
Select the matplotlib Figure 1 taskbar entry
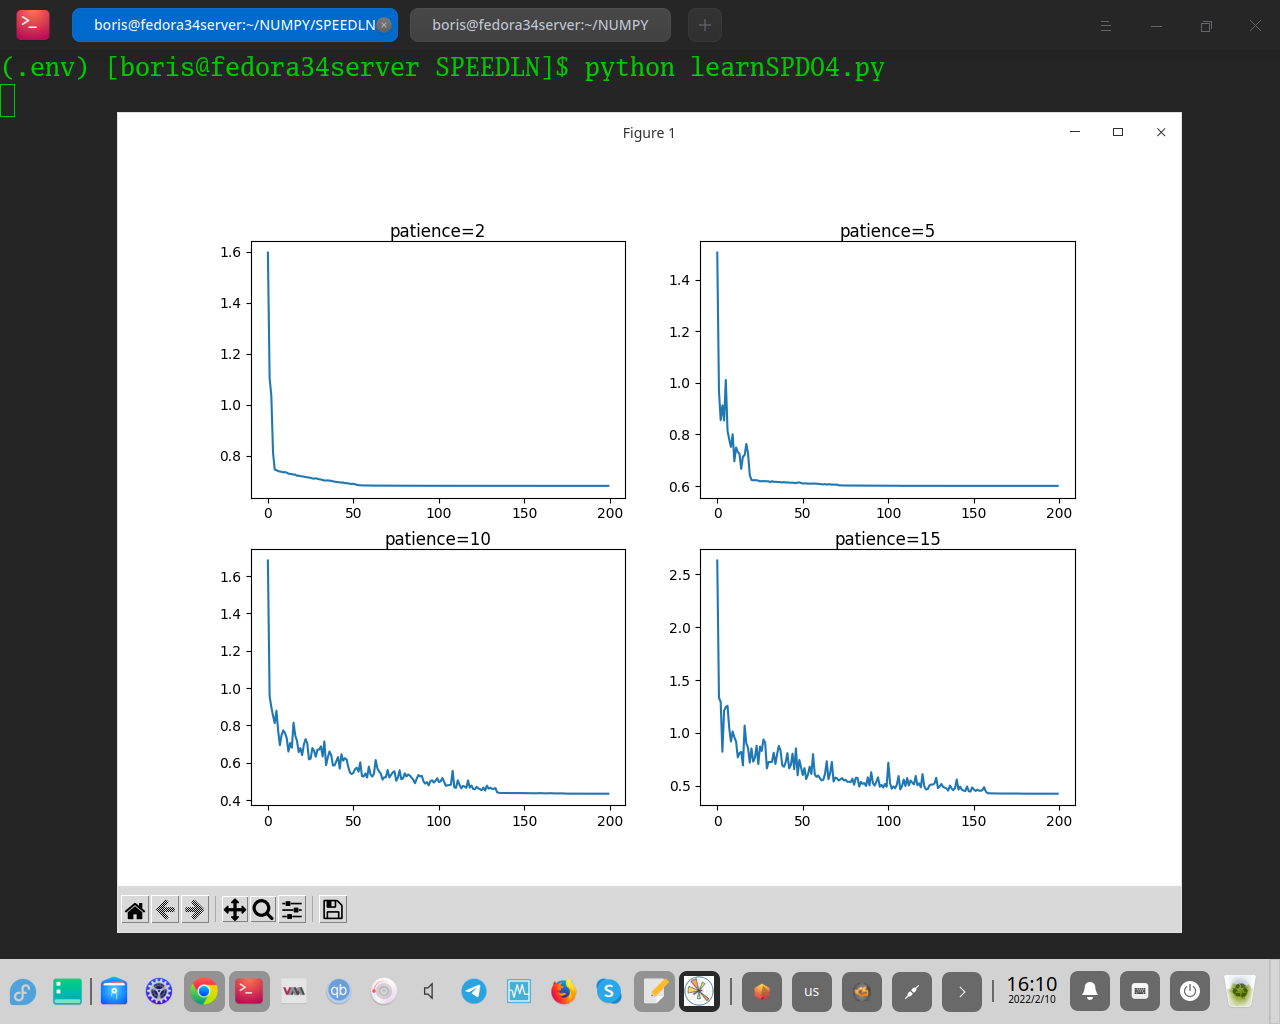699,991
